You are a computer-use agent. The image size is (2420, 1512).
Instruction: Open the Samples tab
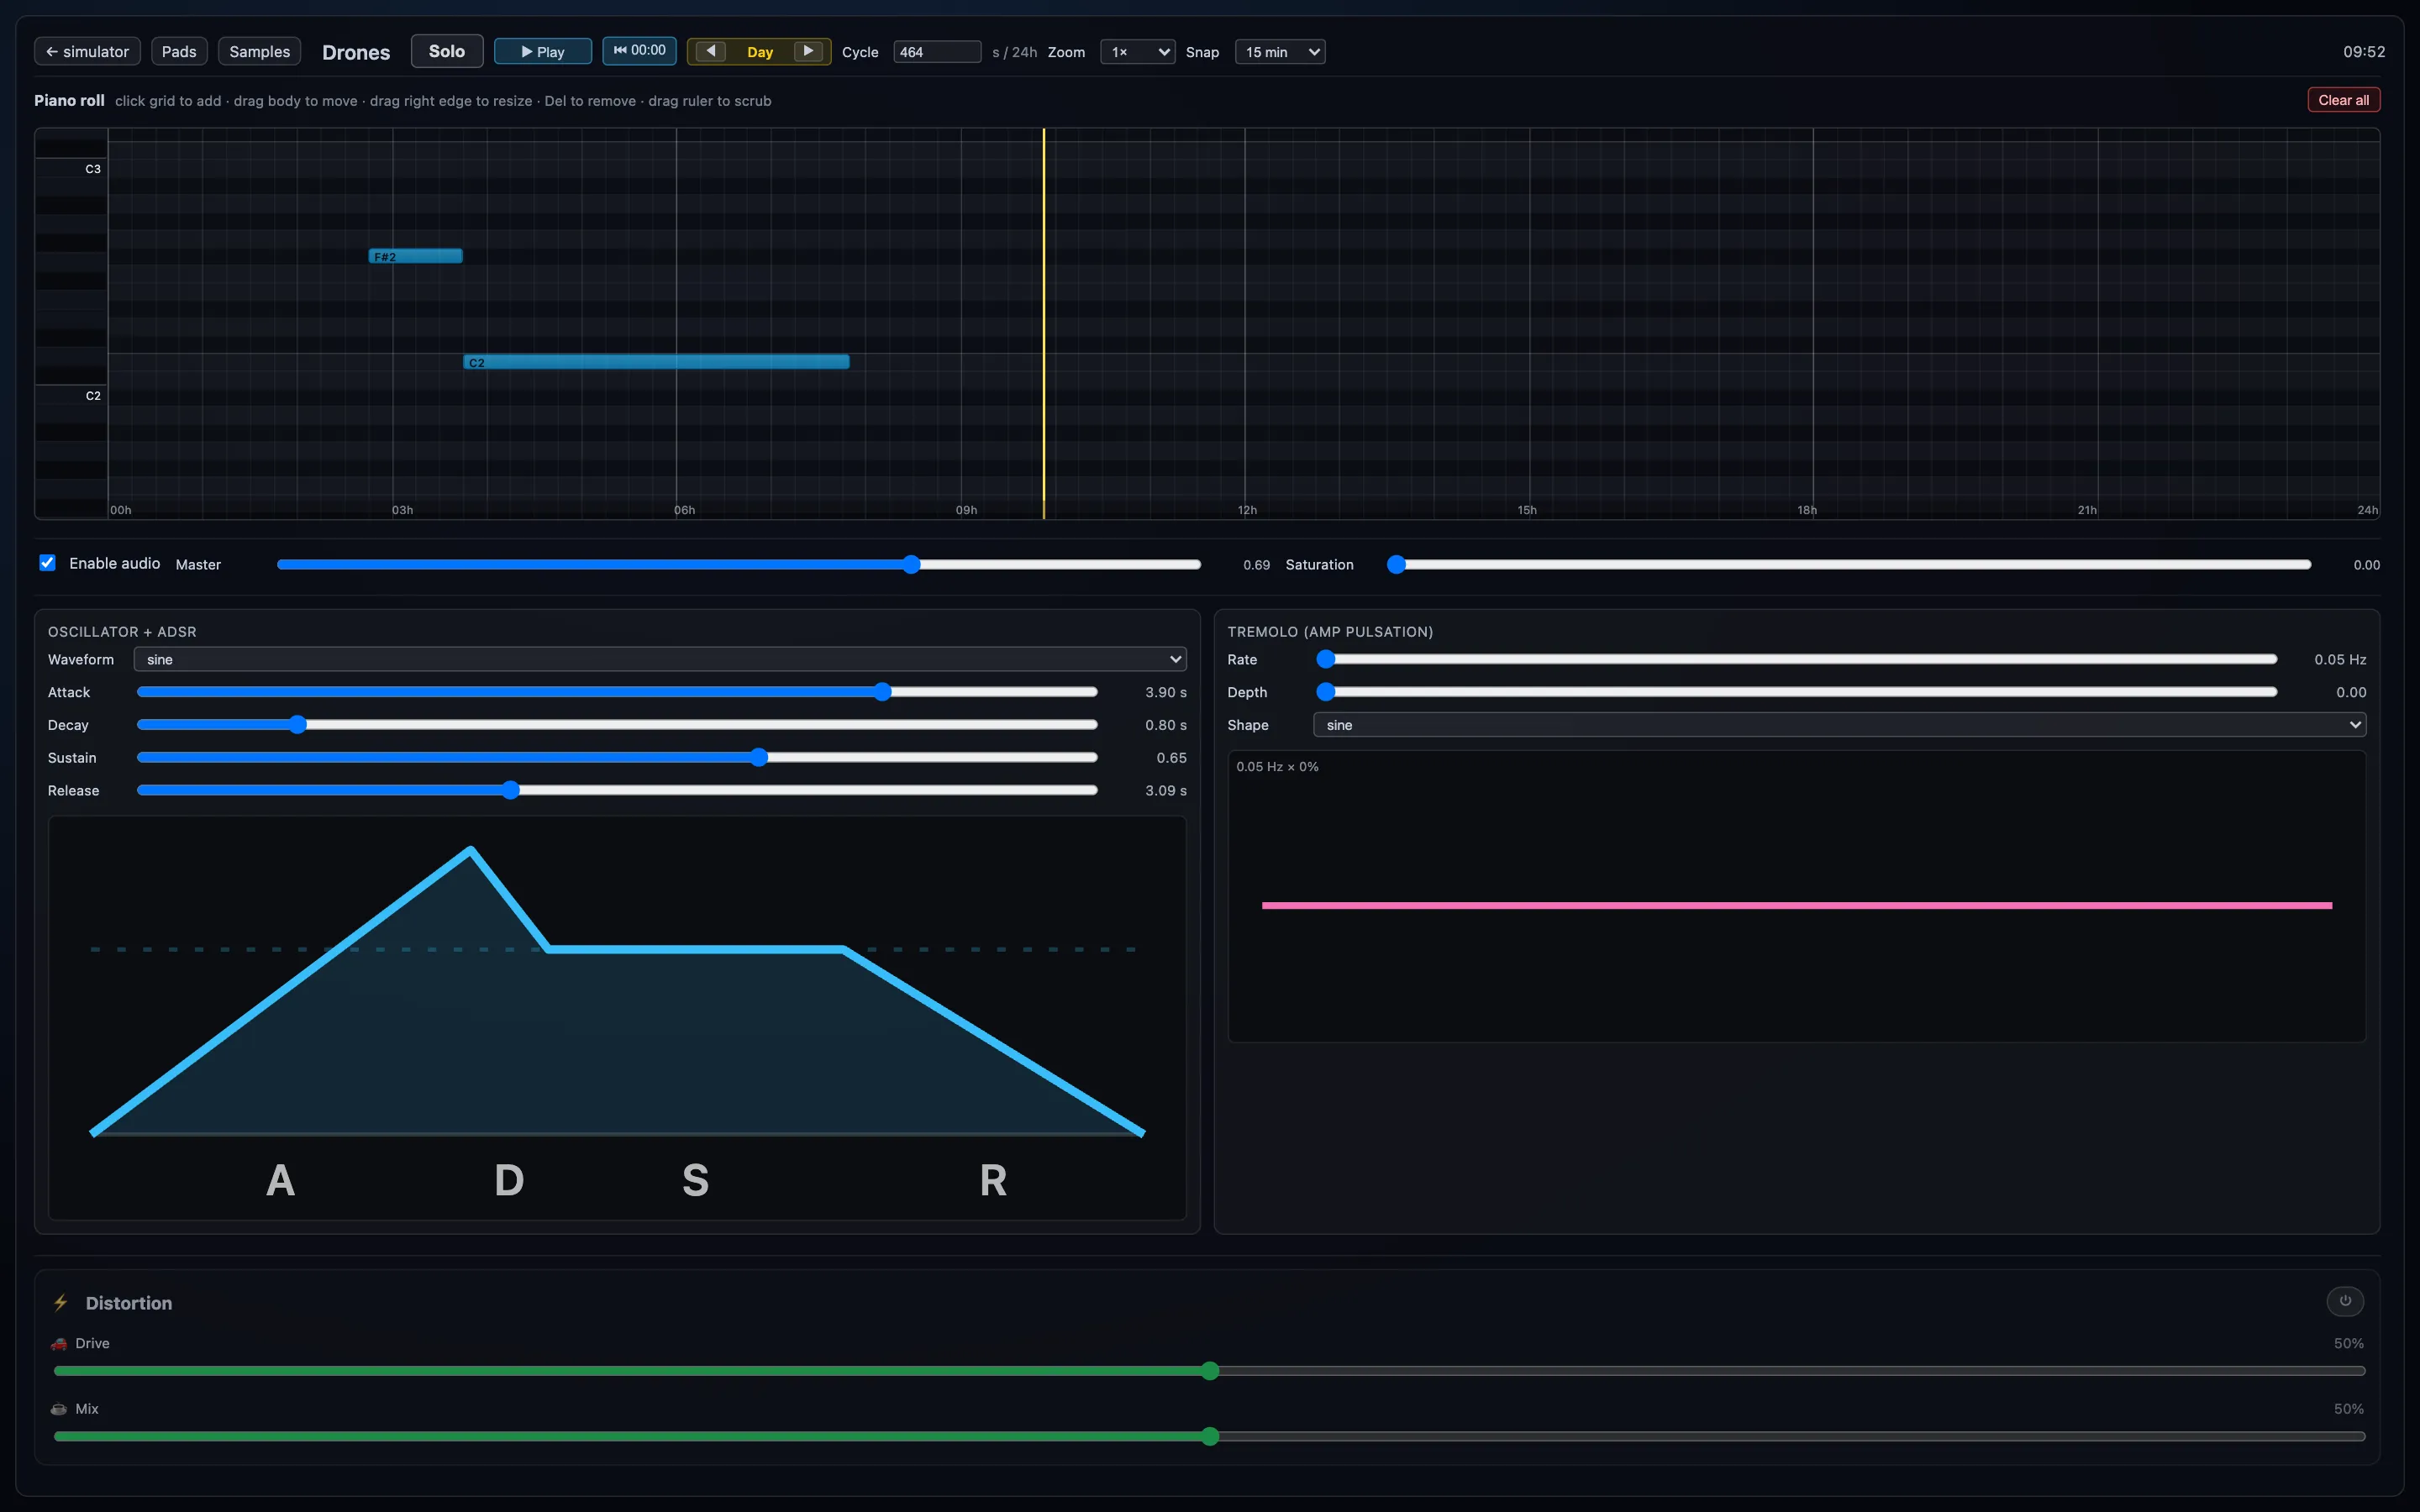pos(259,51)
